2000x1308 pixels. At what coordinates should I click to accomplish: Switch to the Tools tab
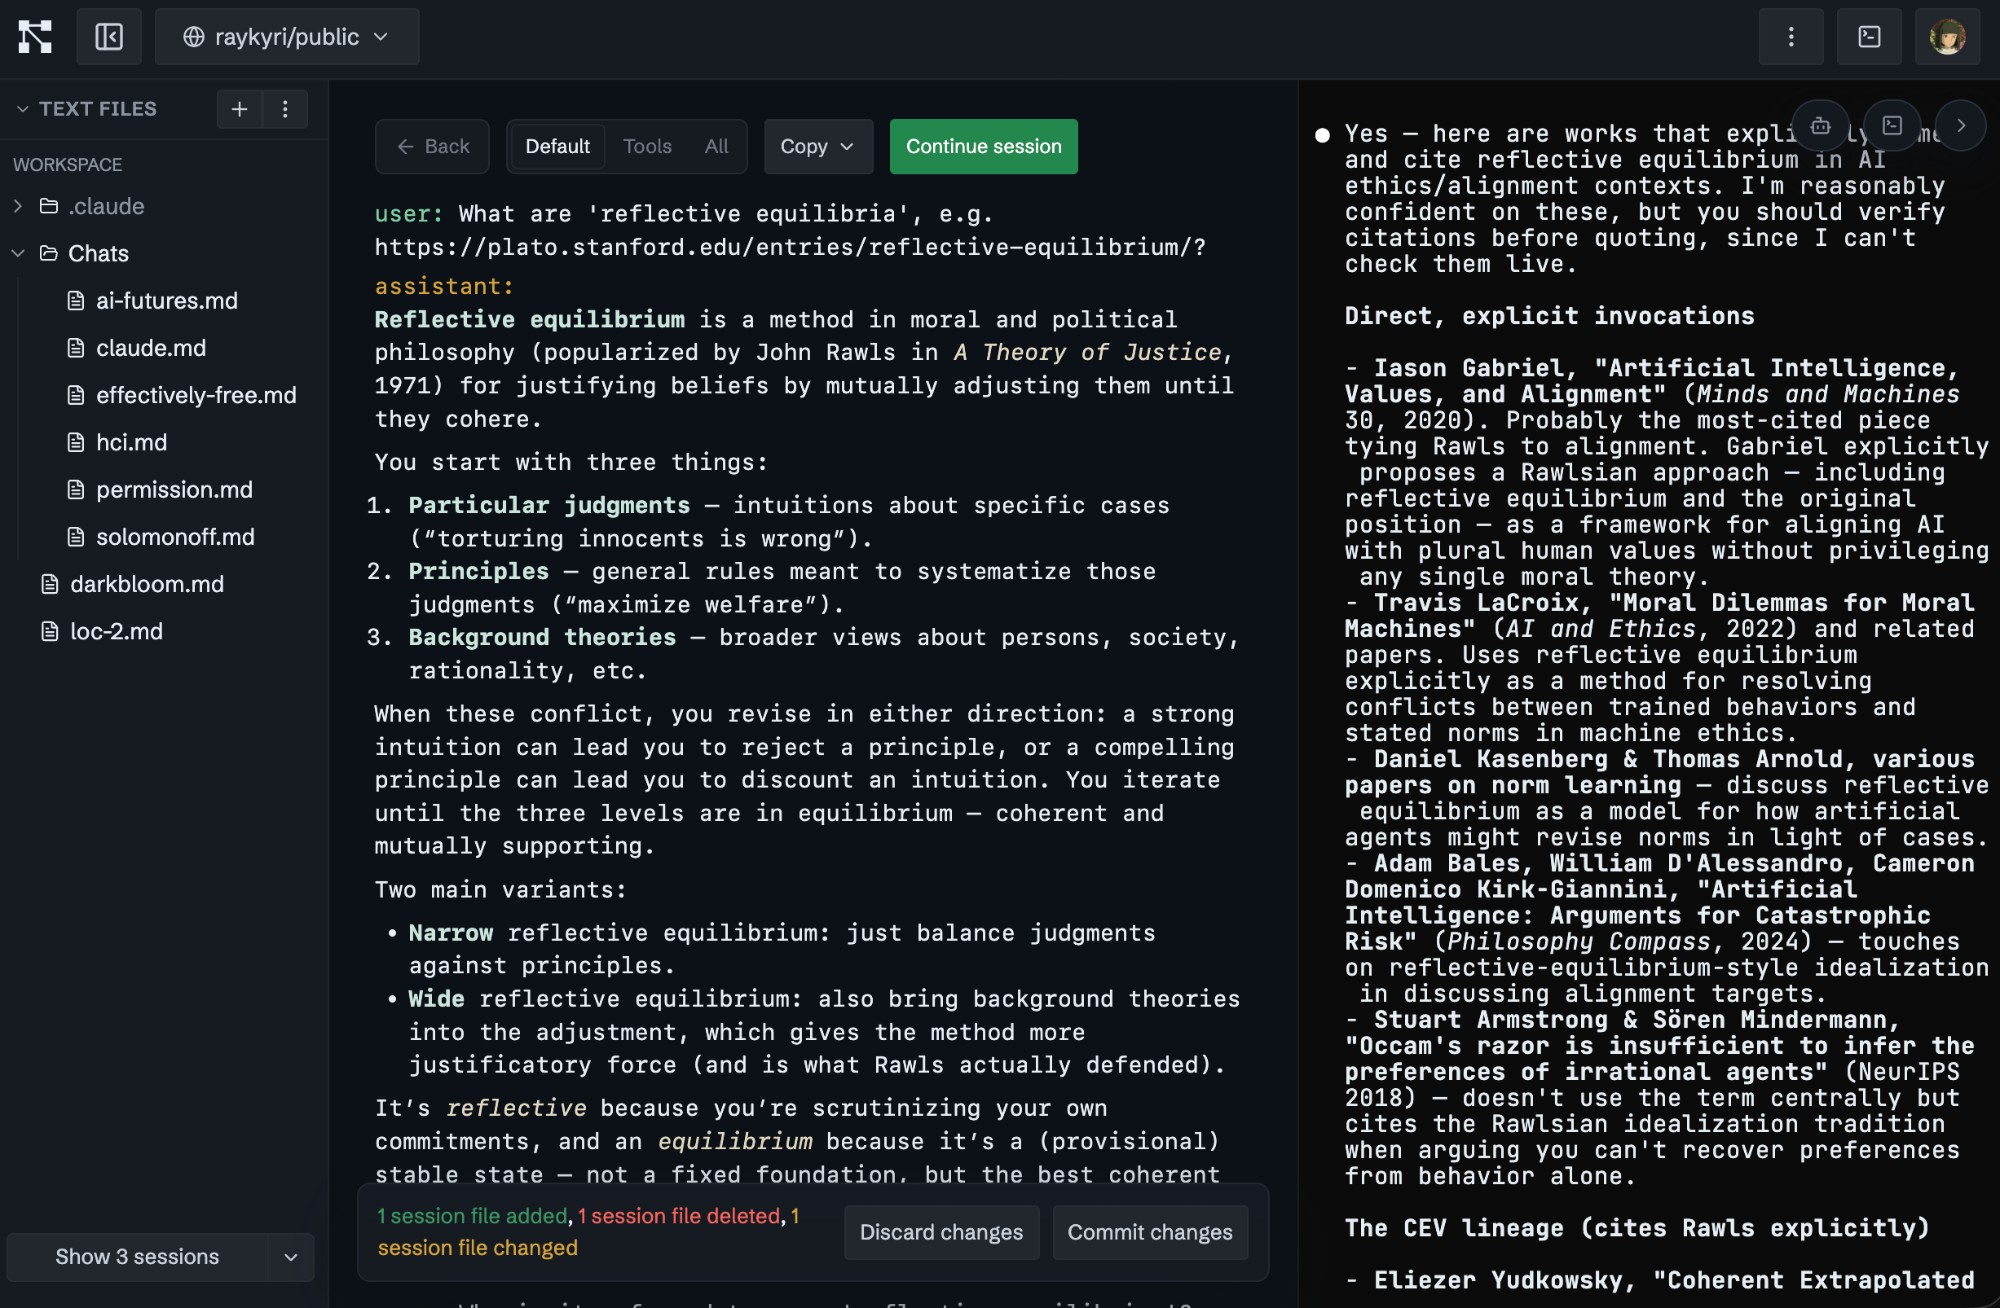[647, 146]
